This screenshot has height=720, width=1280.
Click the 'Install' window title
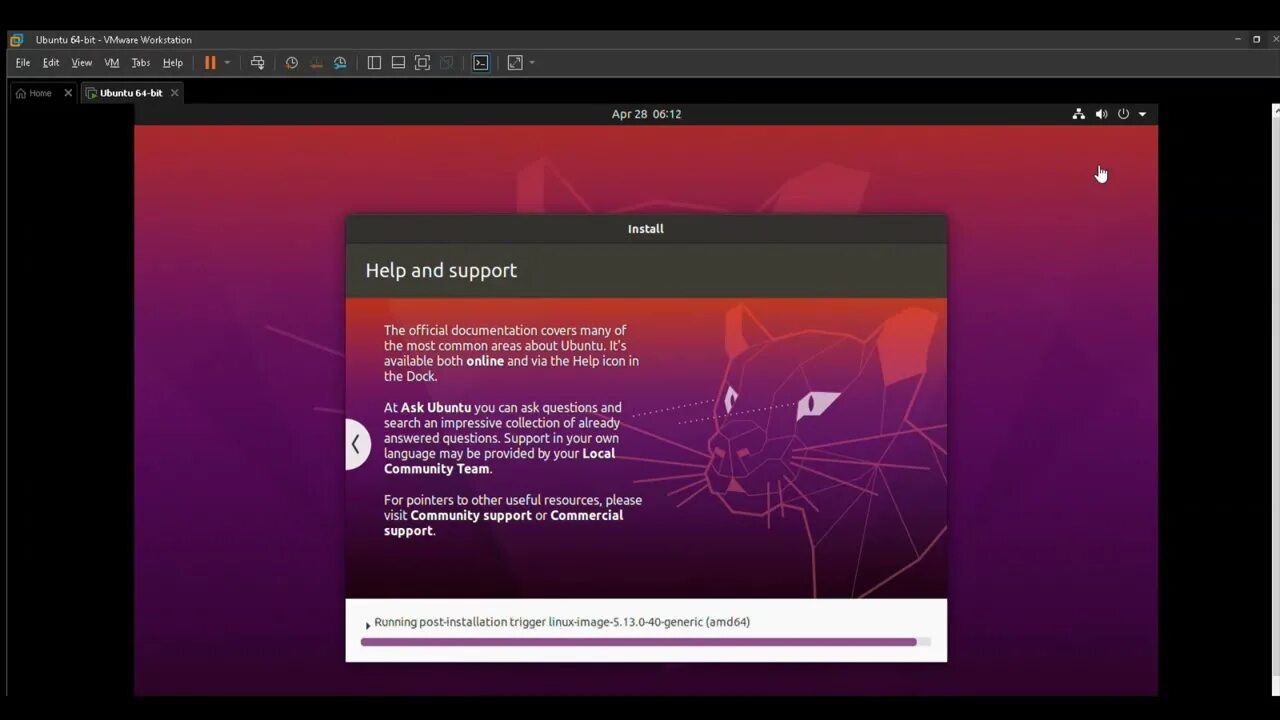pos(646,229)
